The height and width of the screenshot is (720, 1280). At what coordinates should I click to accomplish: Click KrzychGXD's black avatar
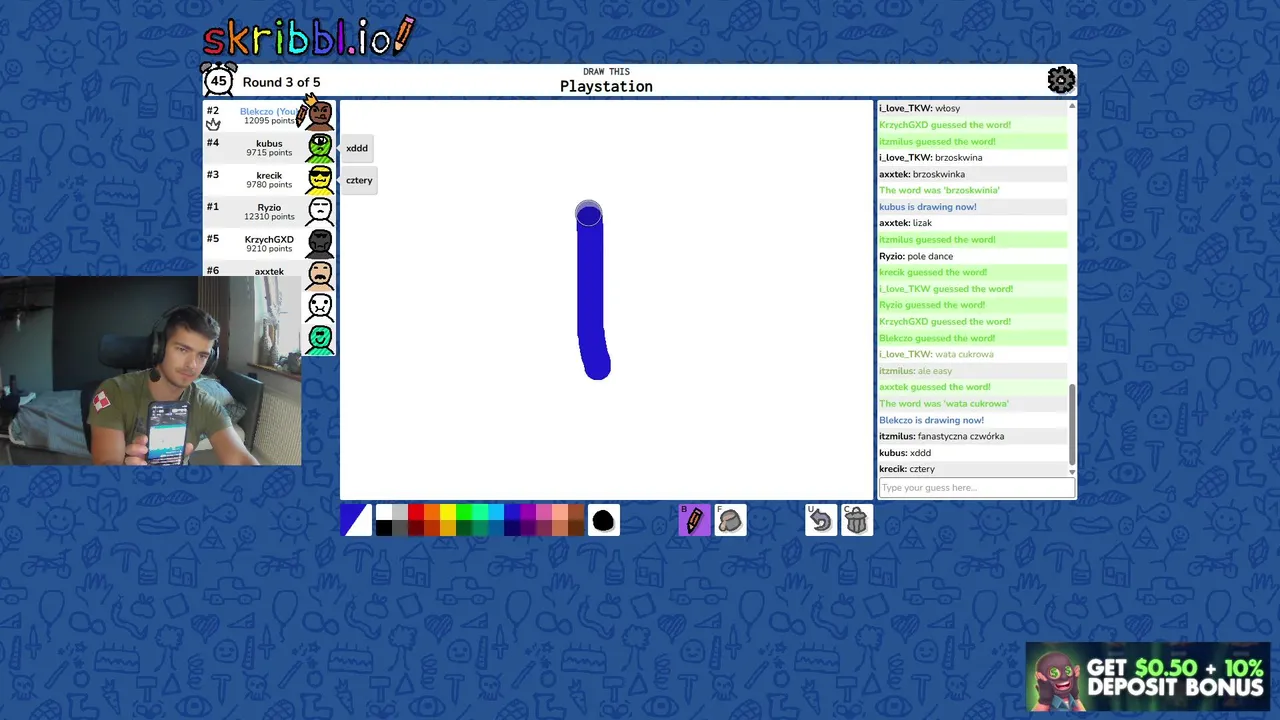[320, 244]
